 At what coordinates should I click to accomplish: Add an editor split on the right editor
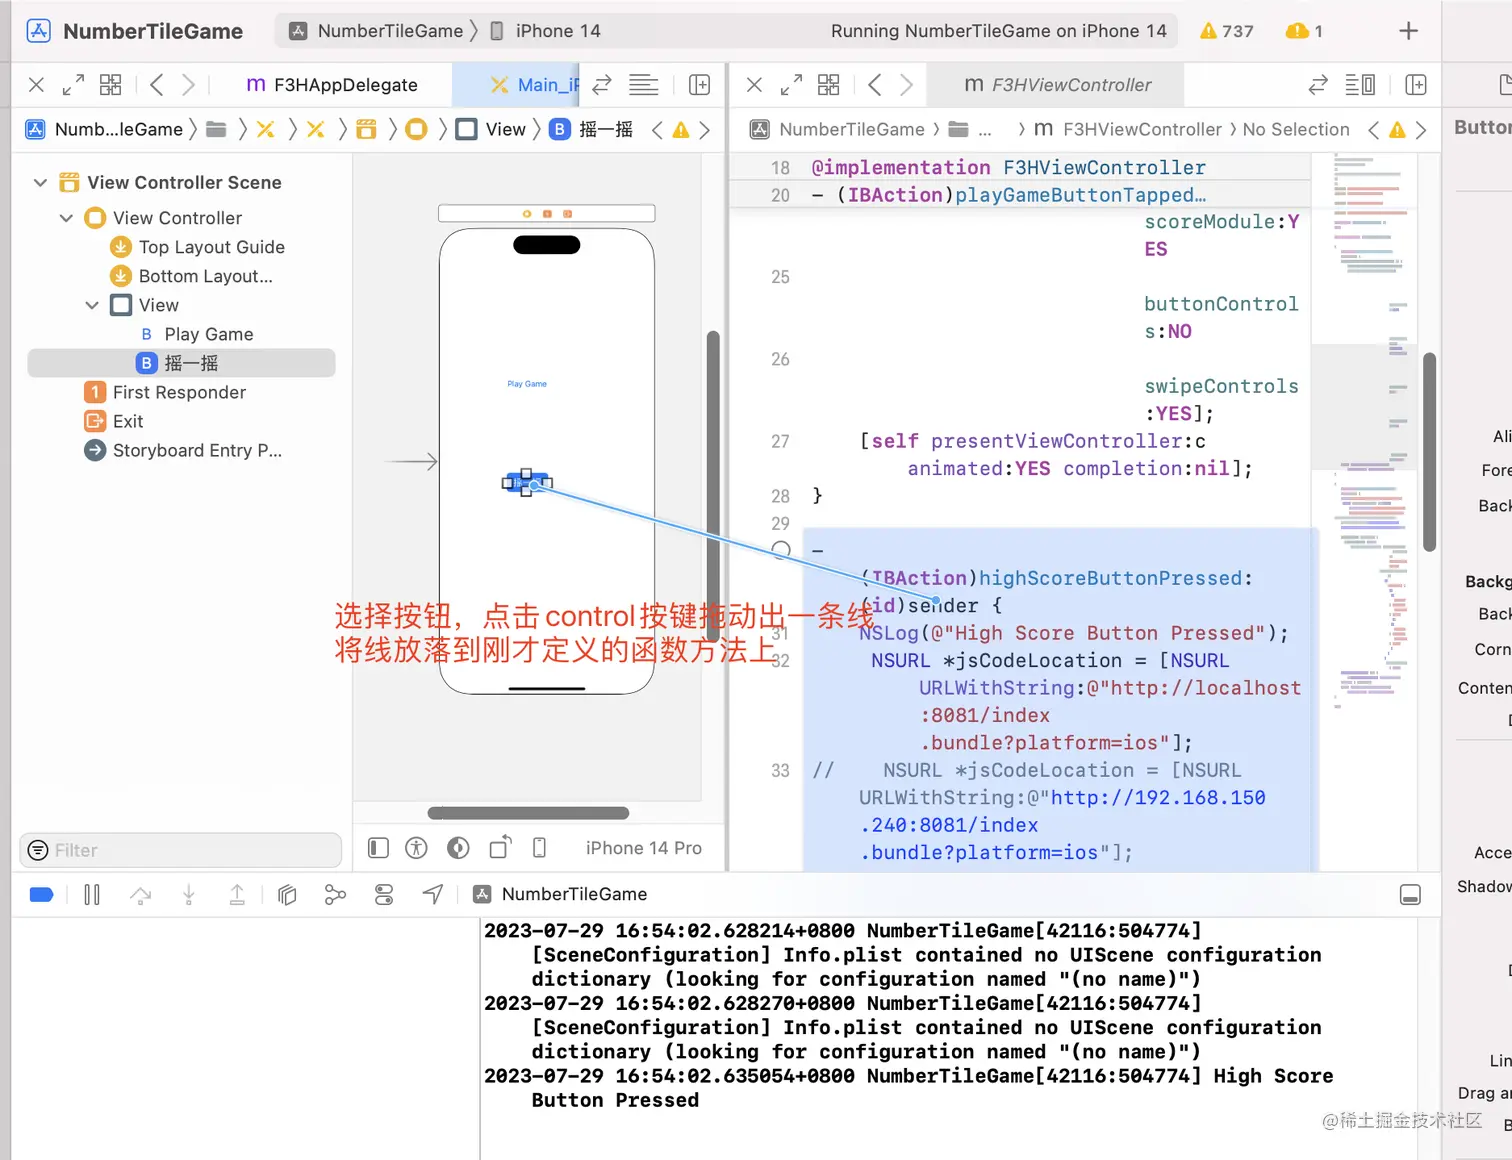1416,85
